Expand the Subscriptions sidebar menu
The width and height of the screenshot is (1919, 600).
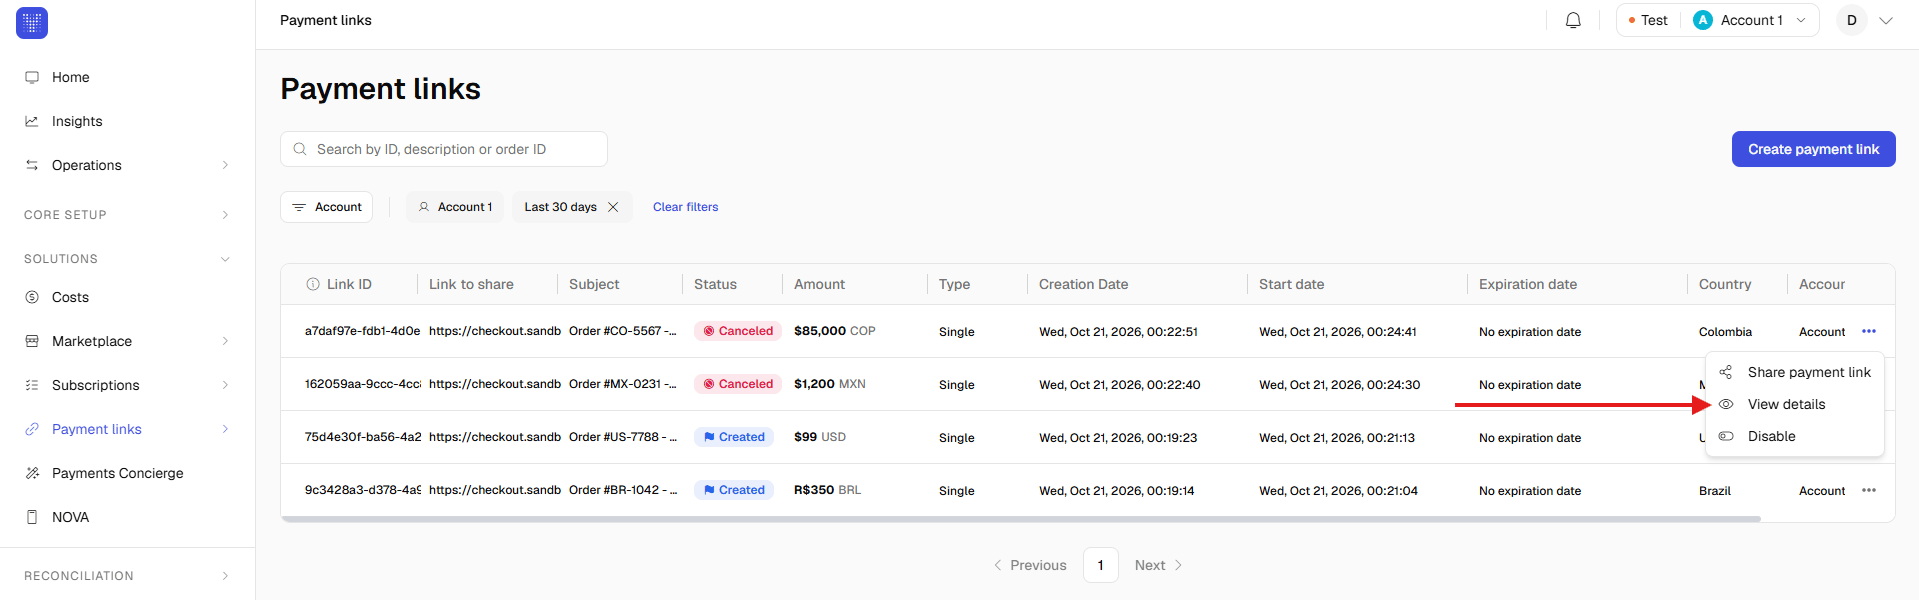click(127, 385)
